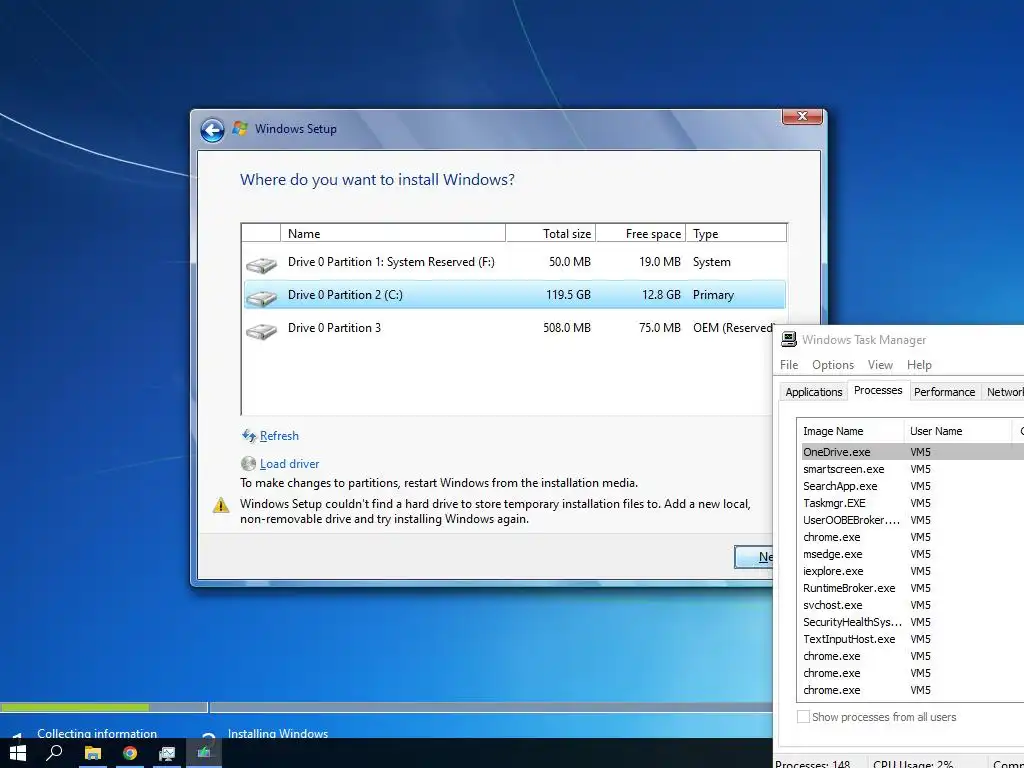The height and width of the screenshot is (768, 1024).
Task: Switch to the Processes tab
Action: (878, 390)
